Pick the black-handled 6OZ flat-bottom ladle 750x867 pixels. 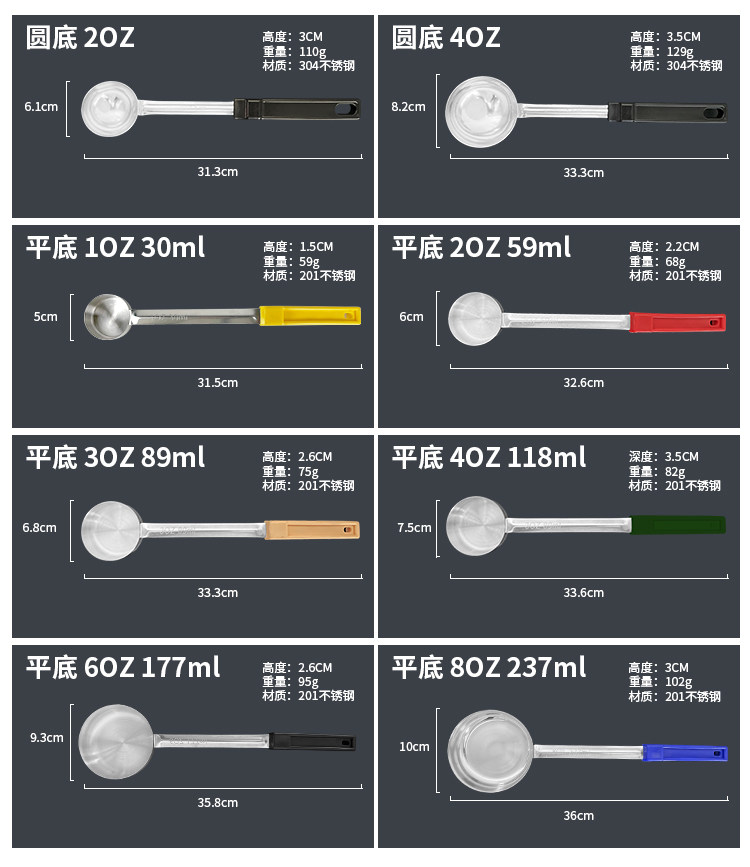click(216, 740)
